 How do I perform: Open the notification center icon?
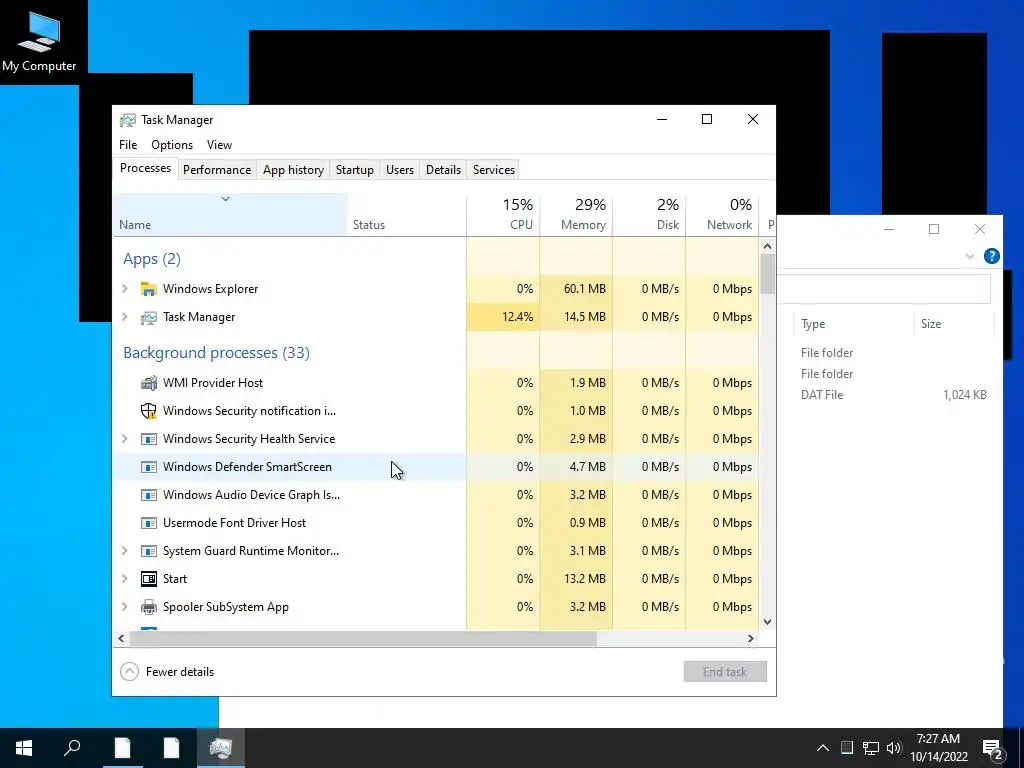[x=993, y=749]
